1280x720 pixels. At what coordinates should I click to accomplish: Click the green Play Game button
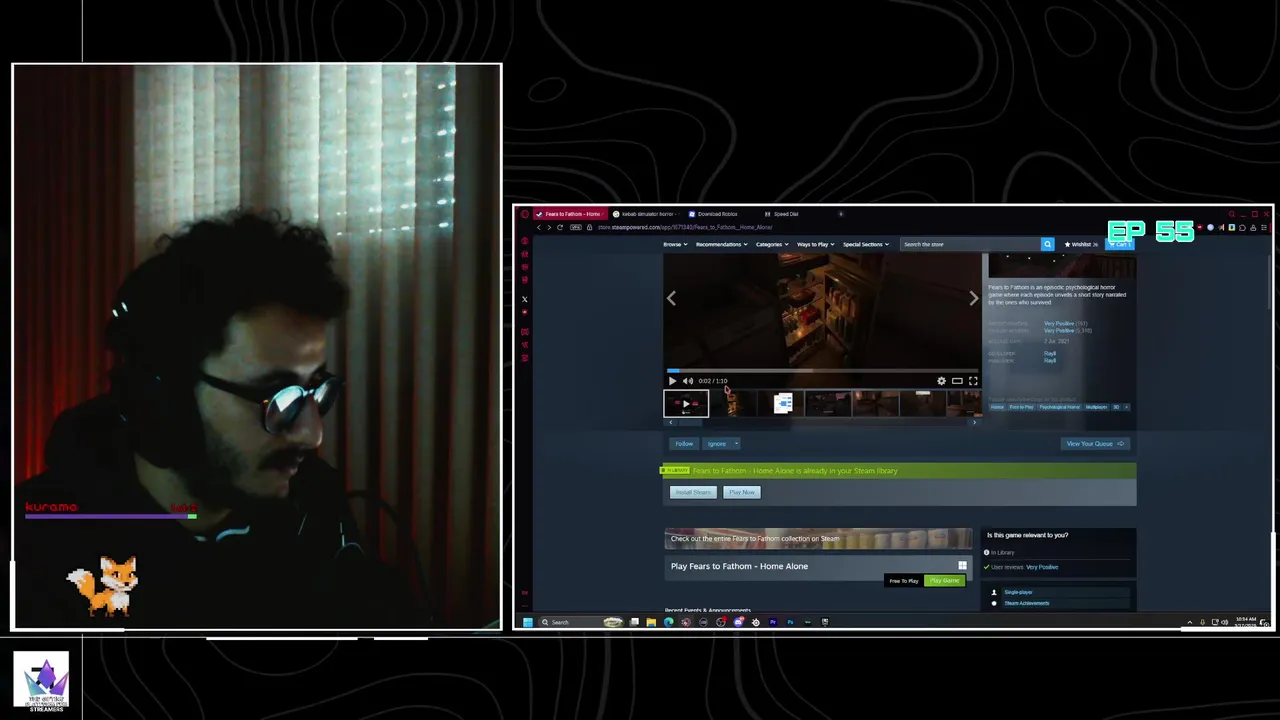tap(944, 581)
